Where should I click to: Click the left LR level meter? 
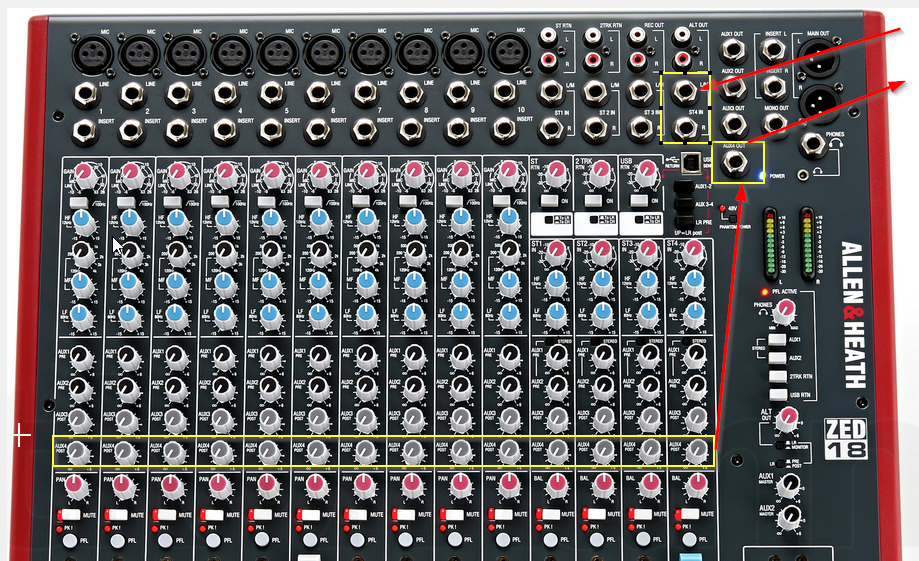click(770, 242)
